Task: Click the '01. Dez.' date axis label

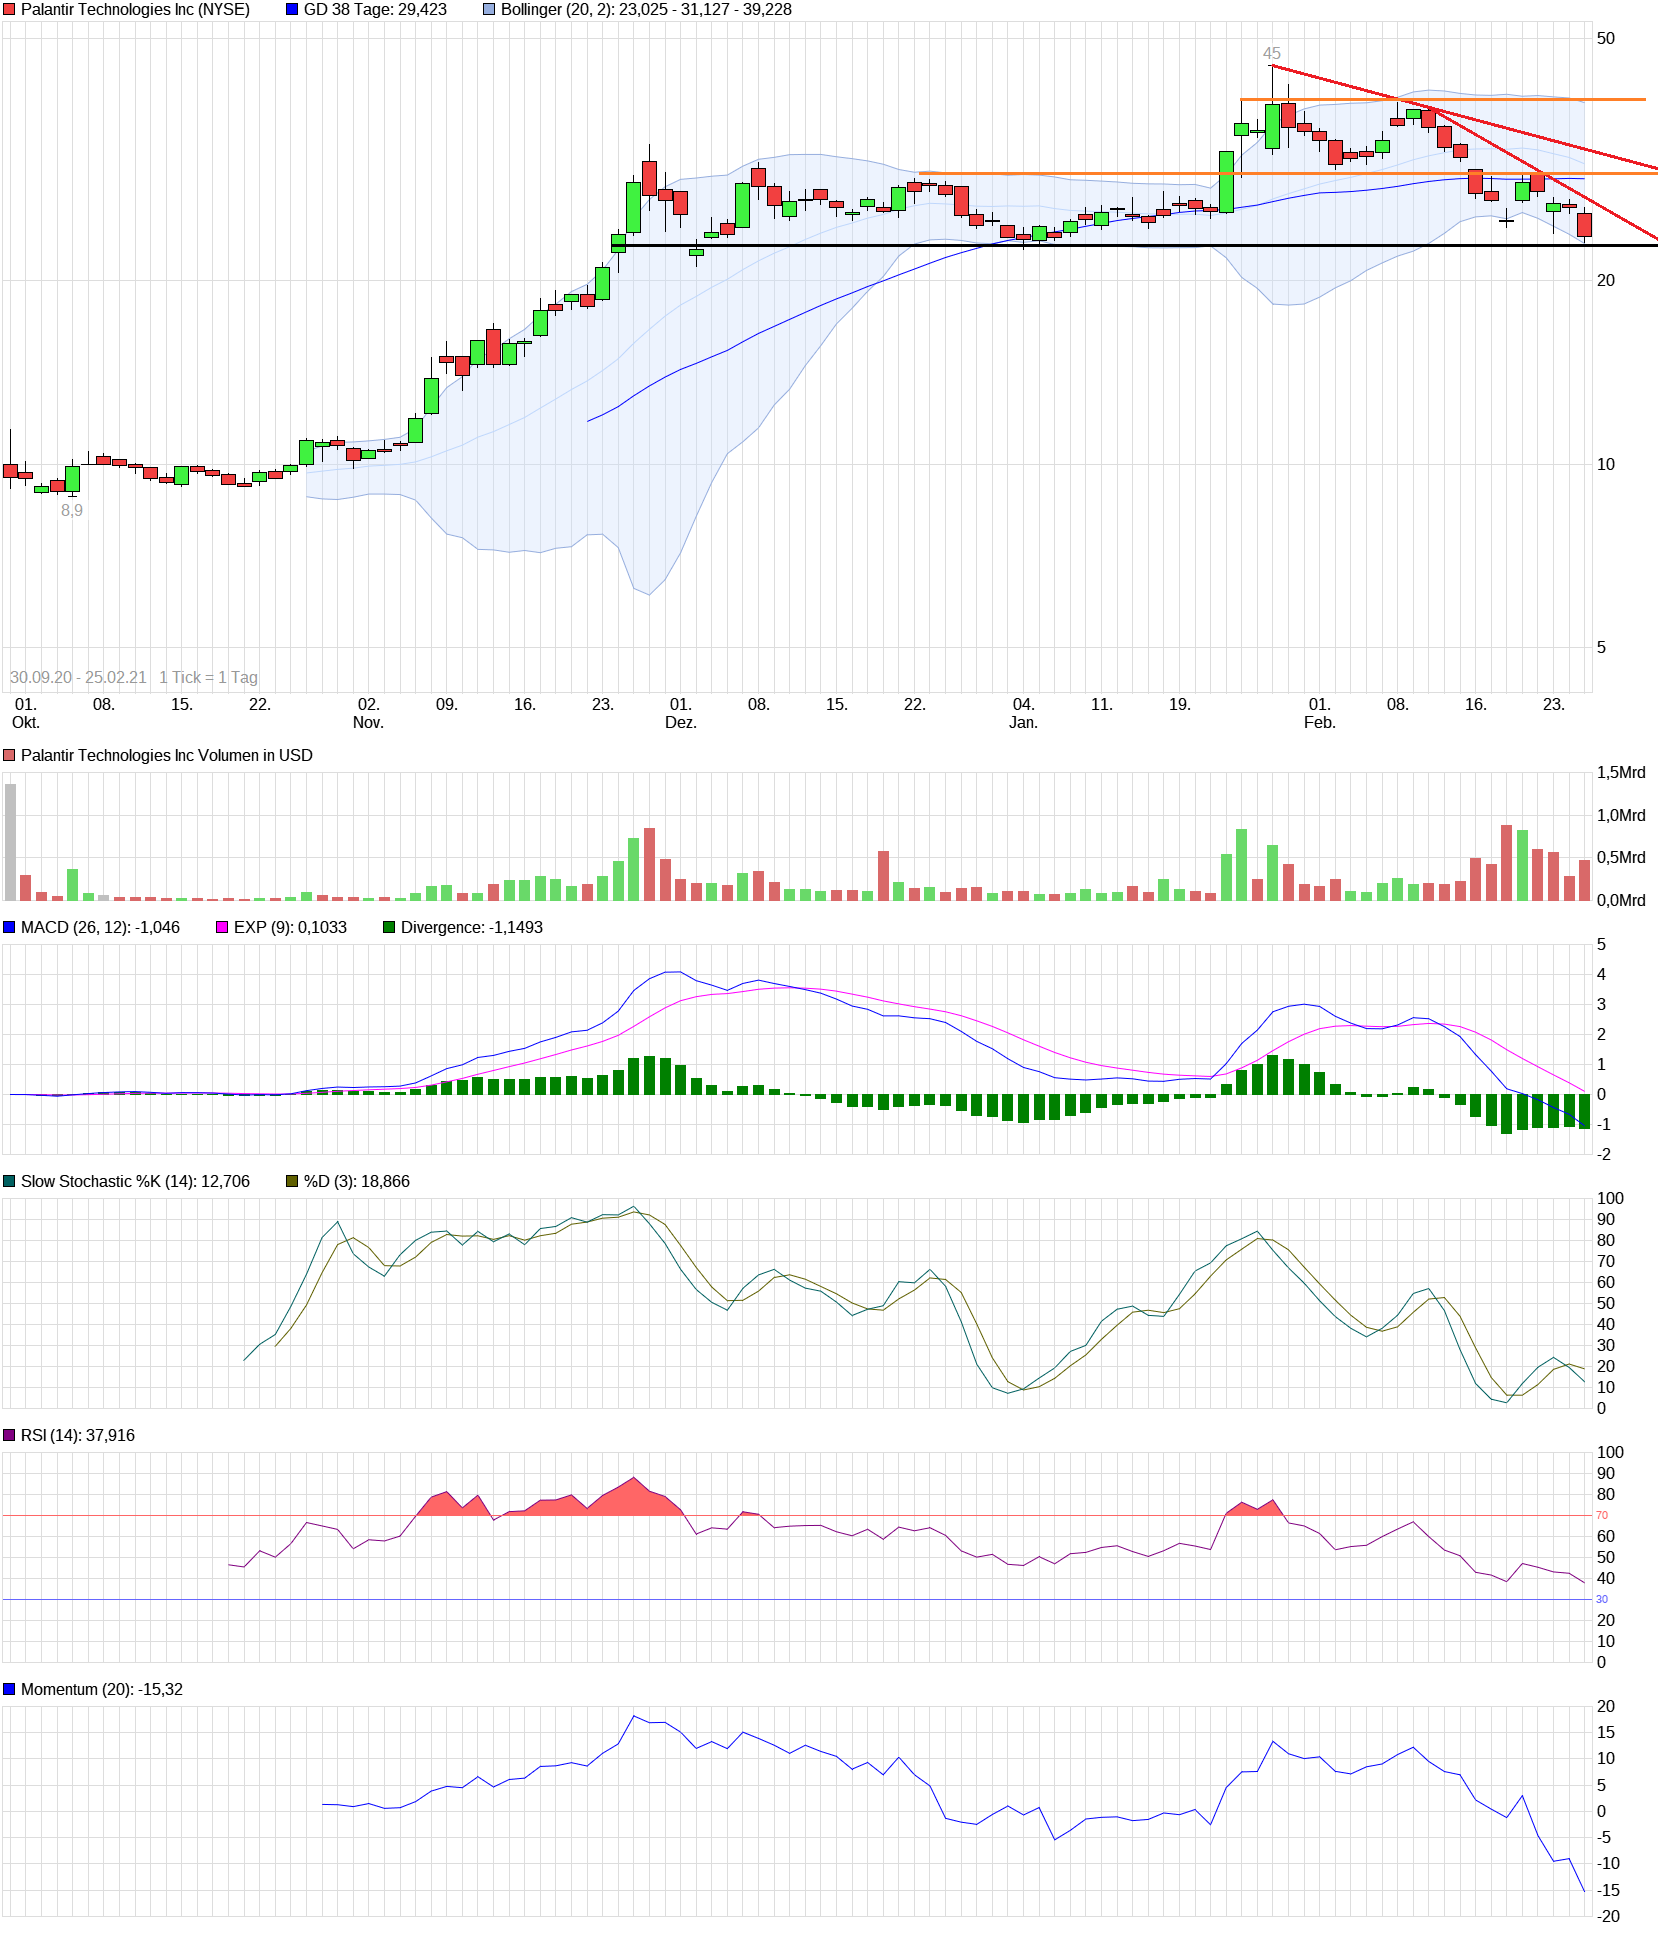Action: (681, 714)
